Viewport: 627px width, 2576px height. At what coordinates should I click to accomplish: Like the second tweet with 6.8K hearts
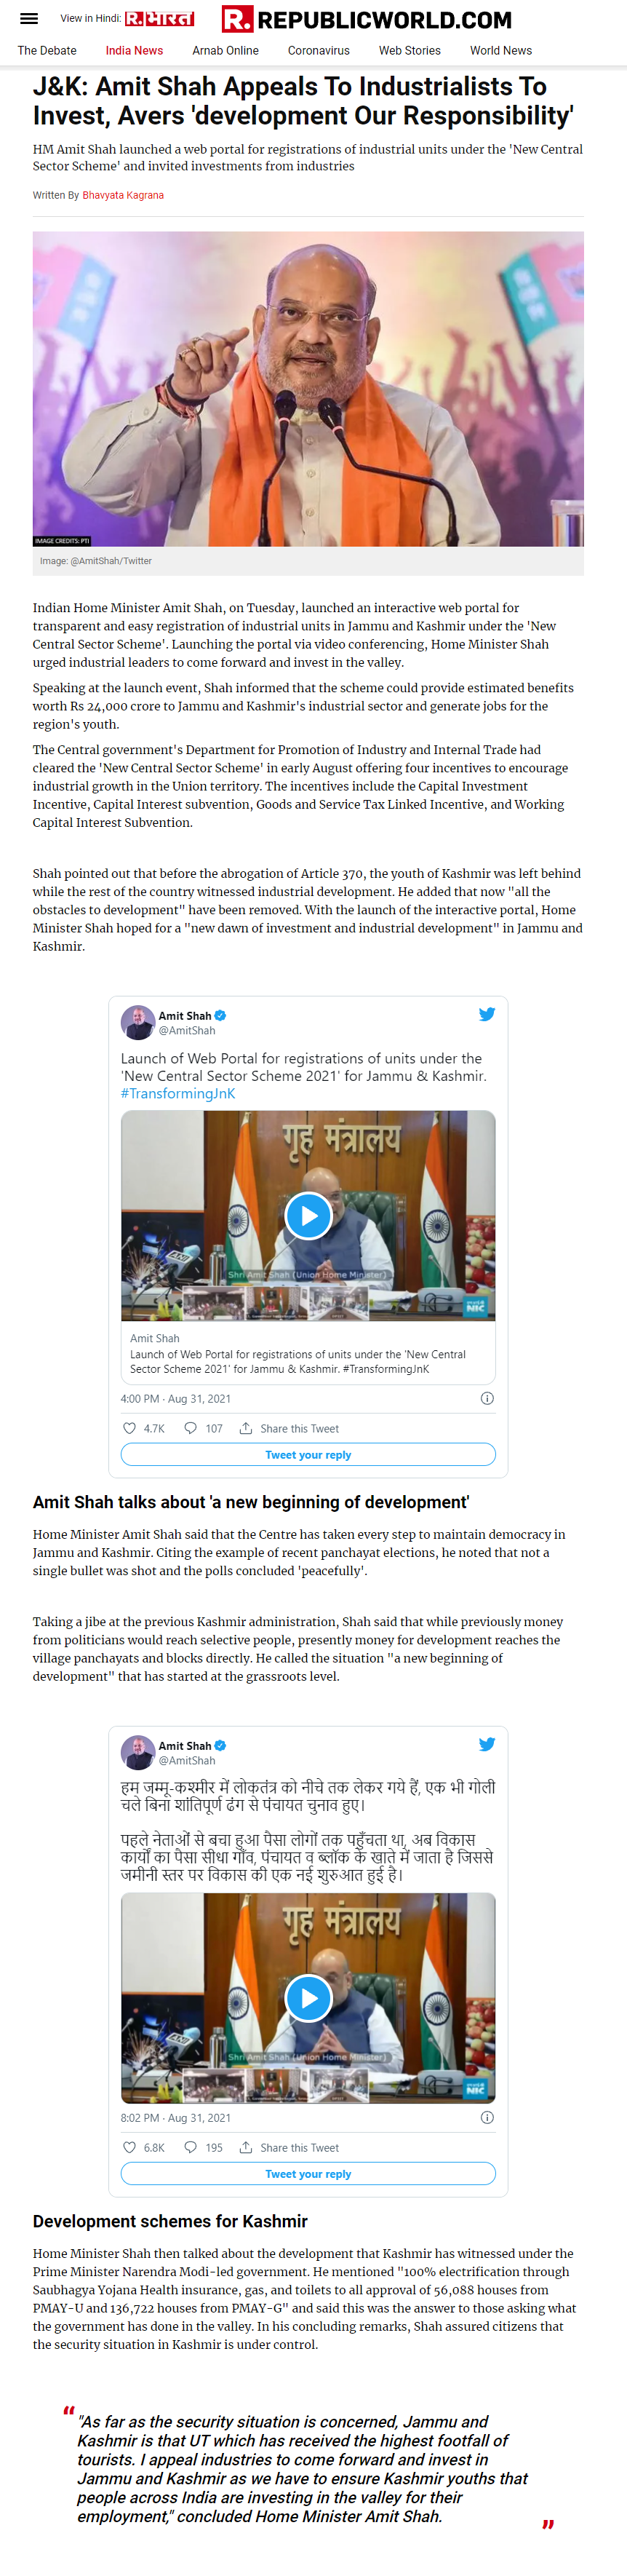tap(129, 2147)
